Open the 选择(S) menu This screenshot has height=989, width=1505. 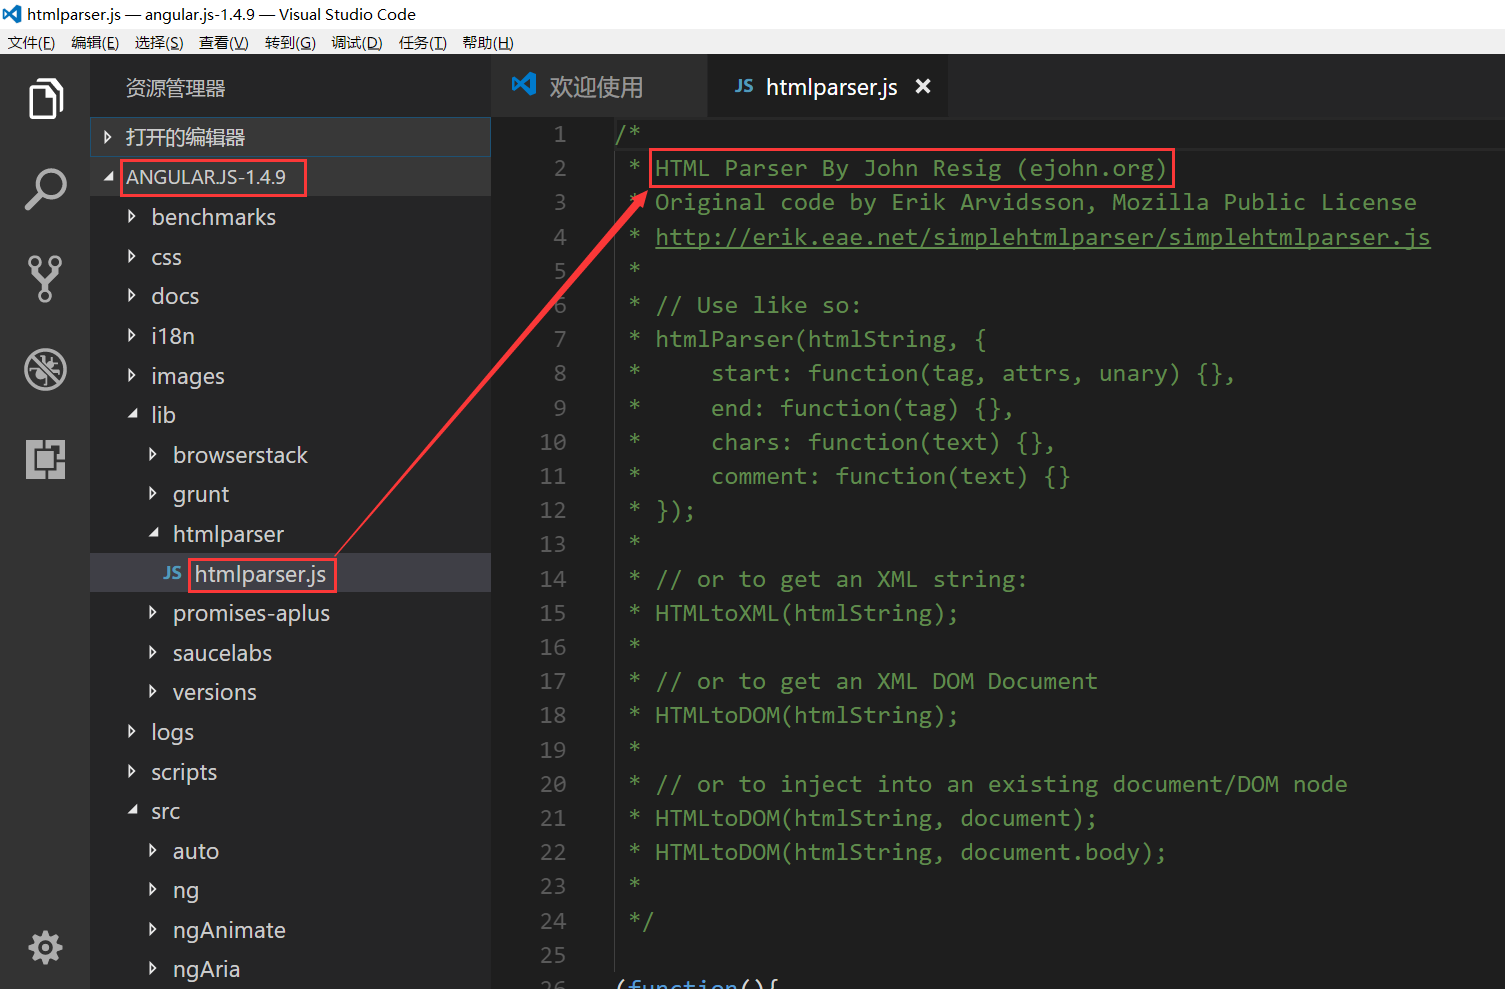click(159, 42)
